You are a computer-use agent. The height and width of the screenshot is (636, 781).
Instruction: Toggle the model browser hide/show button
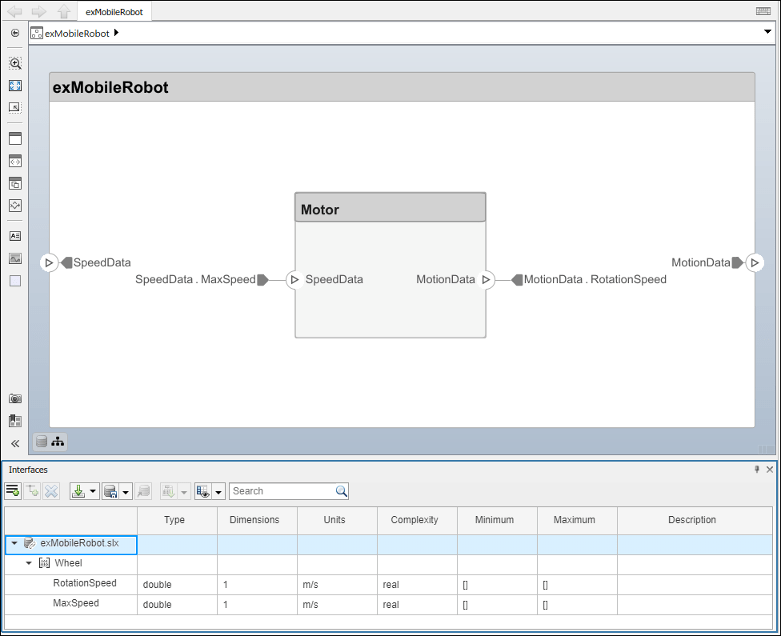[15, 33]
